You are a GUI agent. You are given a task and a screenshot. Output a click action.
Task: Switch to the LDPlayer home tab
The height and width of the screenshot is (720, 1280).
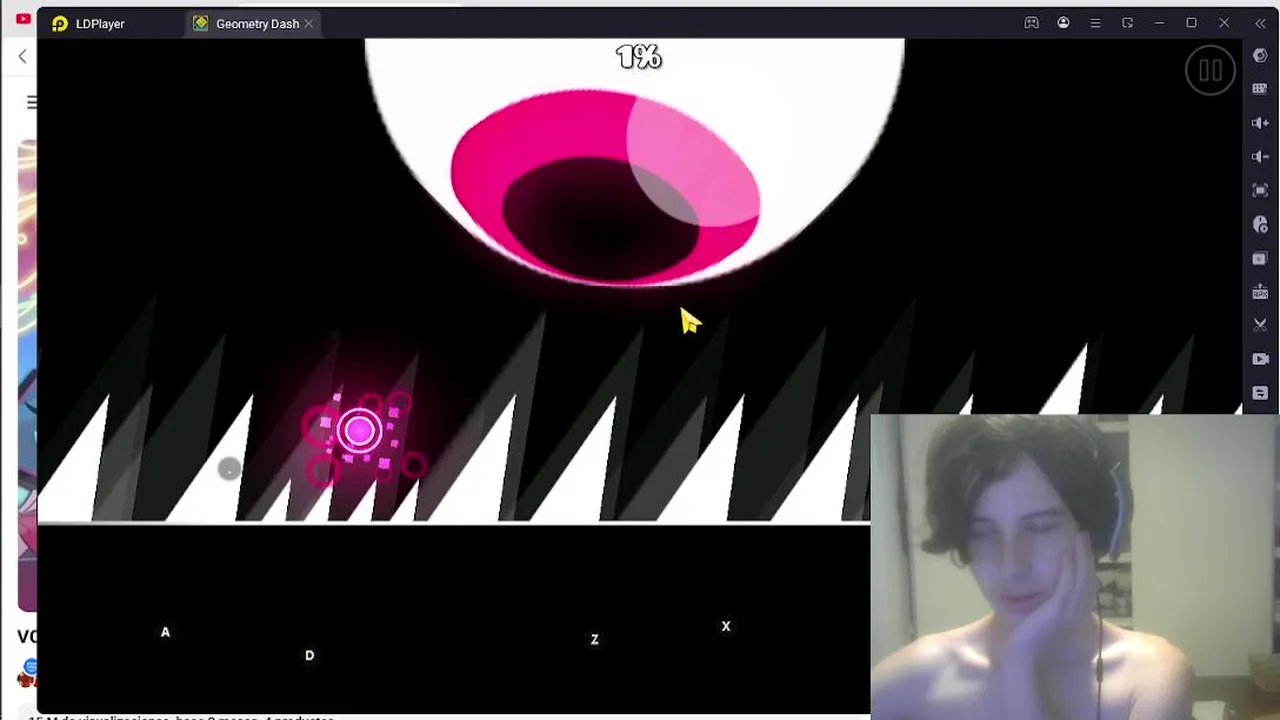88,23
